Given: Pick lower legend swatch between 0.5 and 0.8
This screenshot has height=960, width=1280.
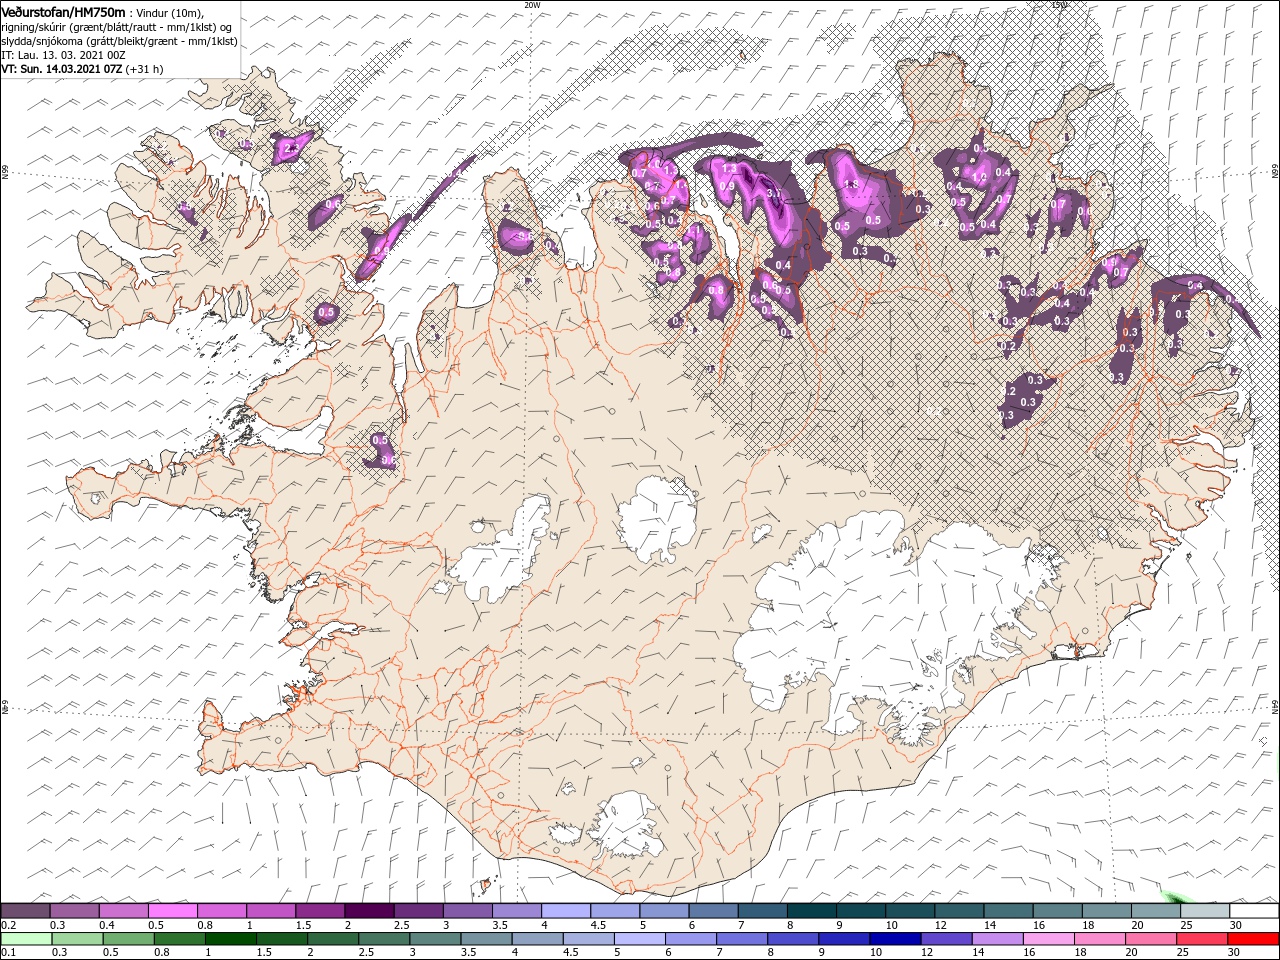Looking at the screenshot, I should tap(128, 939).
